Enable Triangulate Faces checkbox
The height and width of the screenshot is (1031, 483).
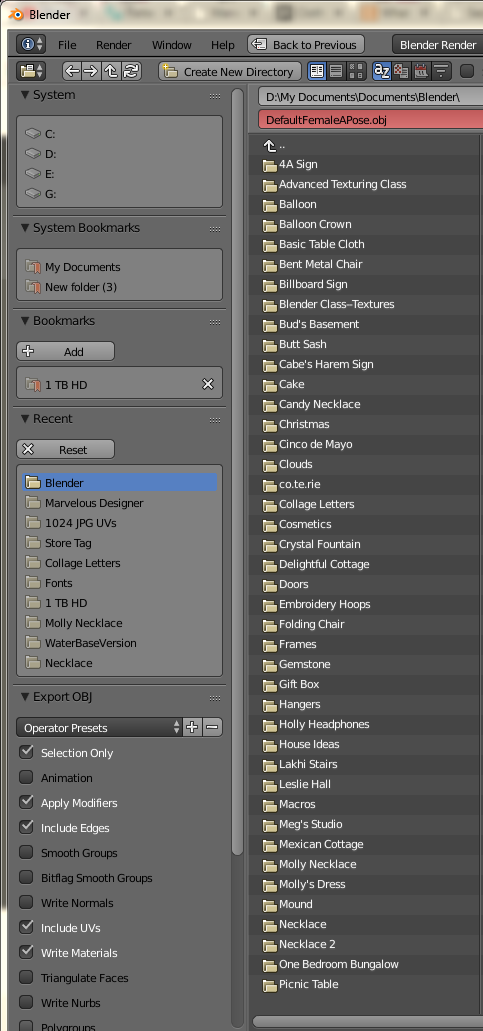26,977
